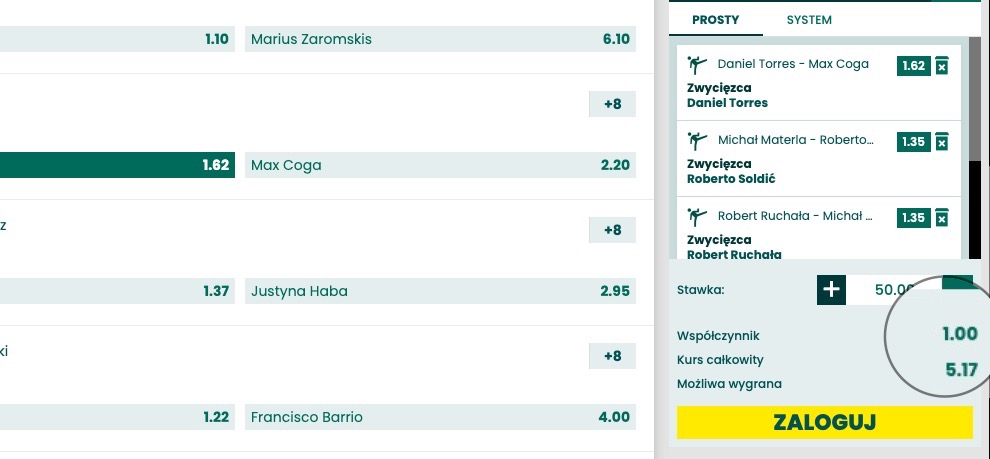Click the yellow ZALOGUJ button
The image size is (990, 459).
[825, 422]
